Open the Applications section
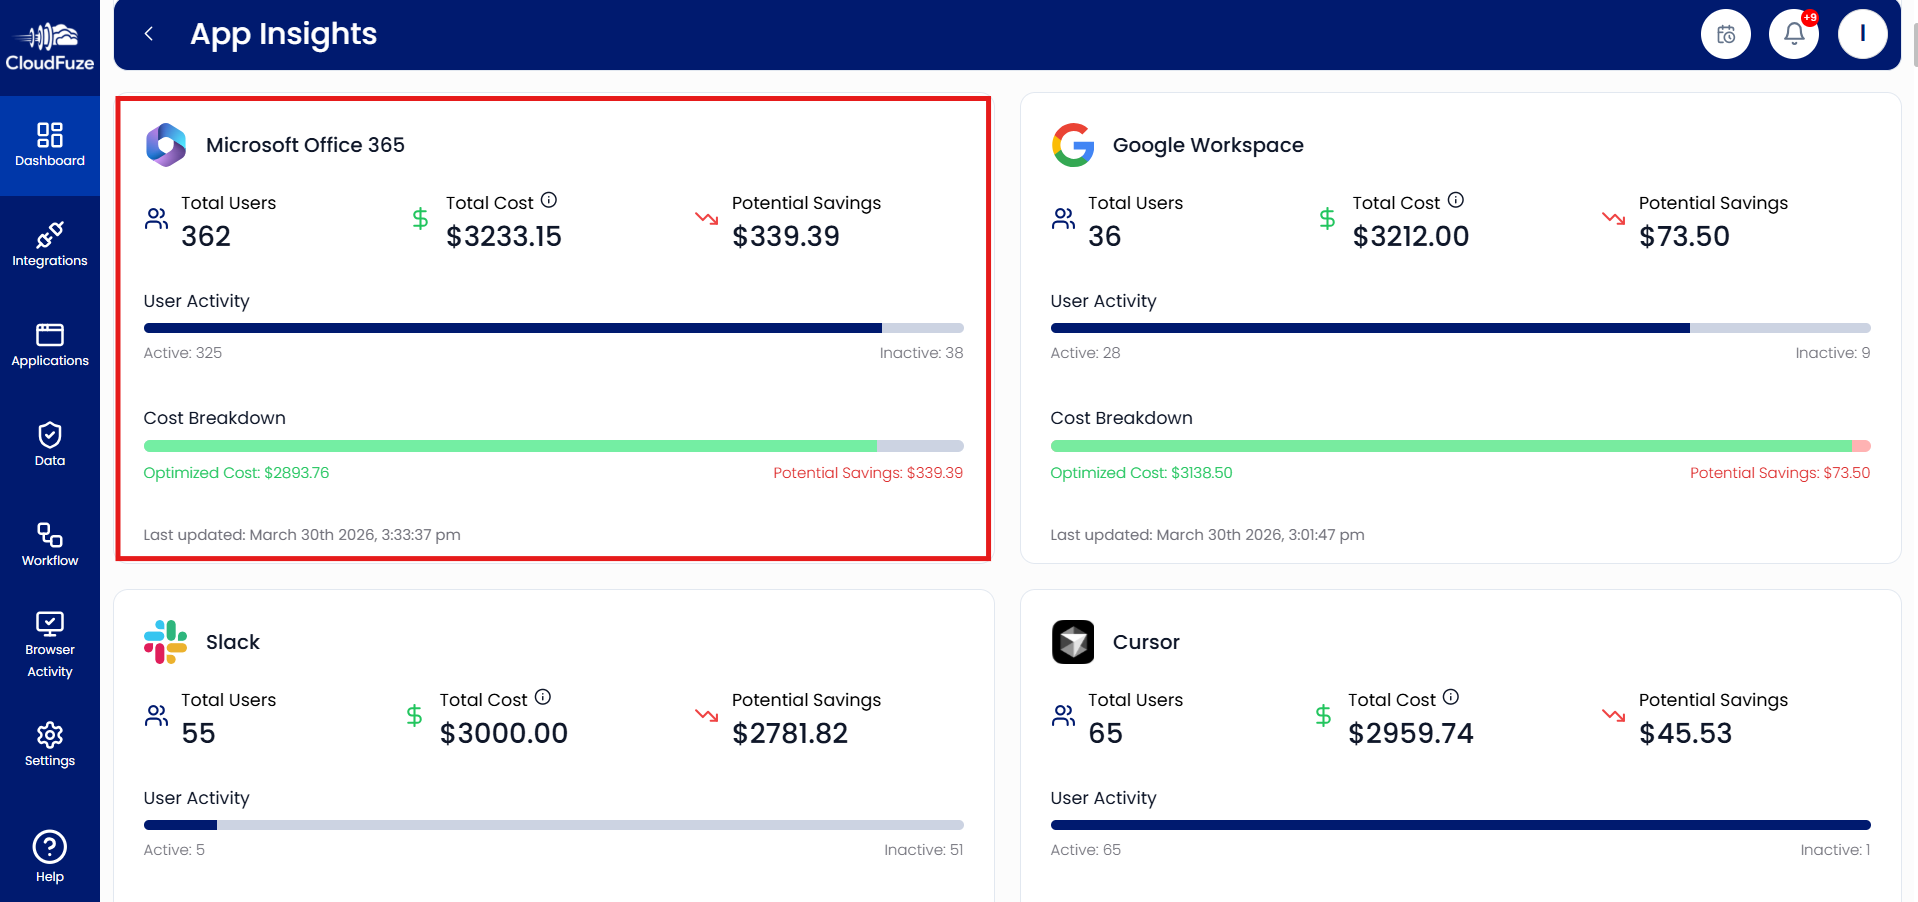Viewport: 1918px width, 902px height. pyautogui.click(x=50, y=343)
